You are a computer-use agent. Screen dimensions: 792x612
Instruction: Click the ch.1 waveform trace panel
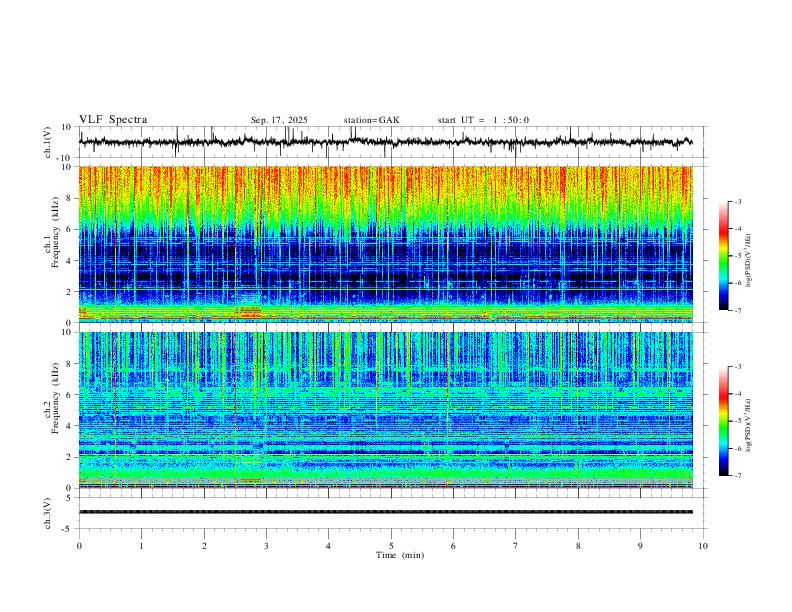click(x=393, y=142)
